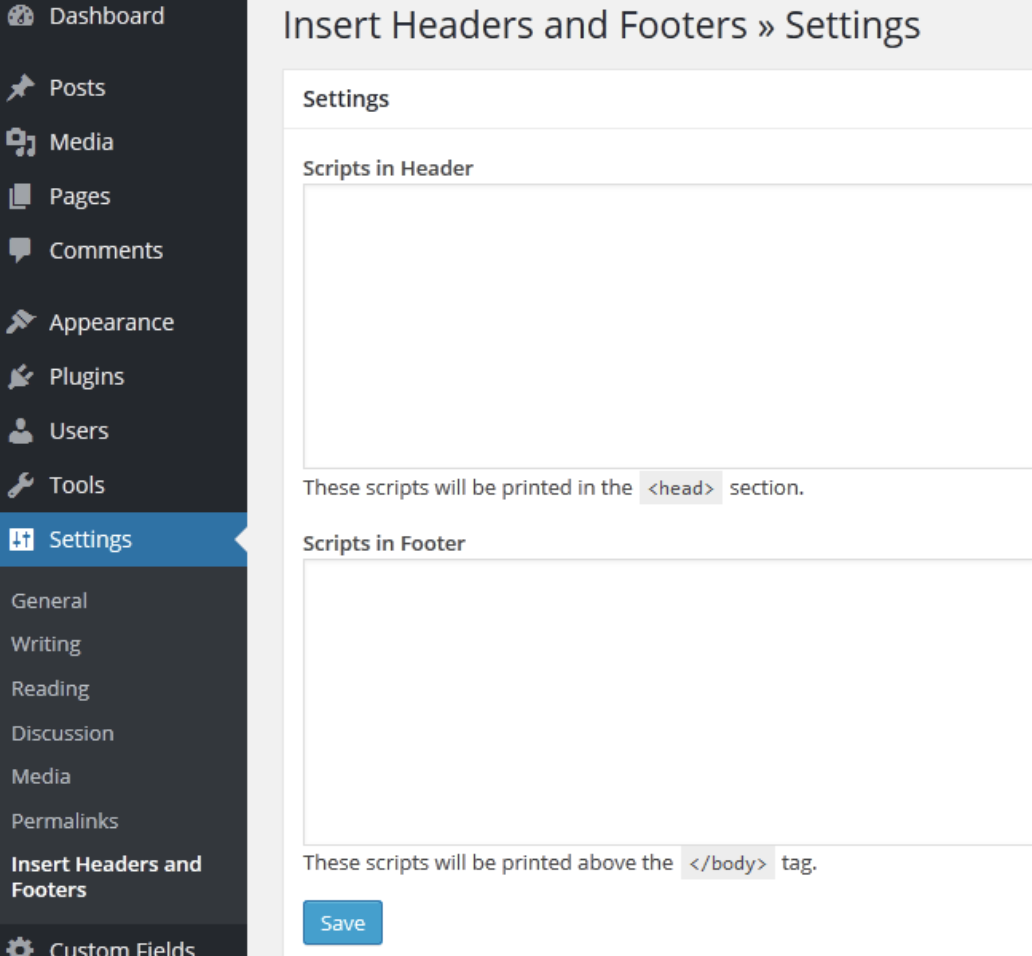1032x956 pixels.
Task: Click the Posts pushpin icon
Action: pyautogui.click(x=20, y=88)
